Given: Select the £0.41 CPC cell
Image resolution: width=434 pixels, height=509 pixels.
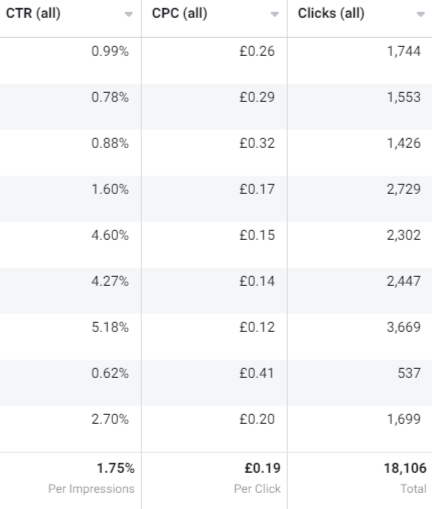Looking at the screenshot, I should [214, 383].
